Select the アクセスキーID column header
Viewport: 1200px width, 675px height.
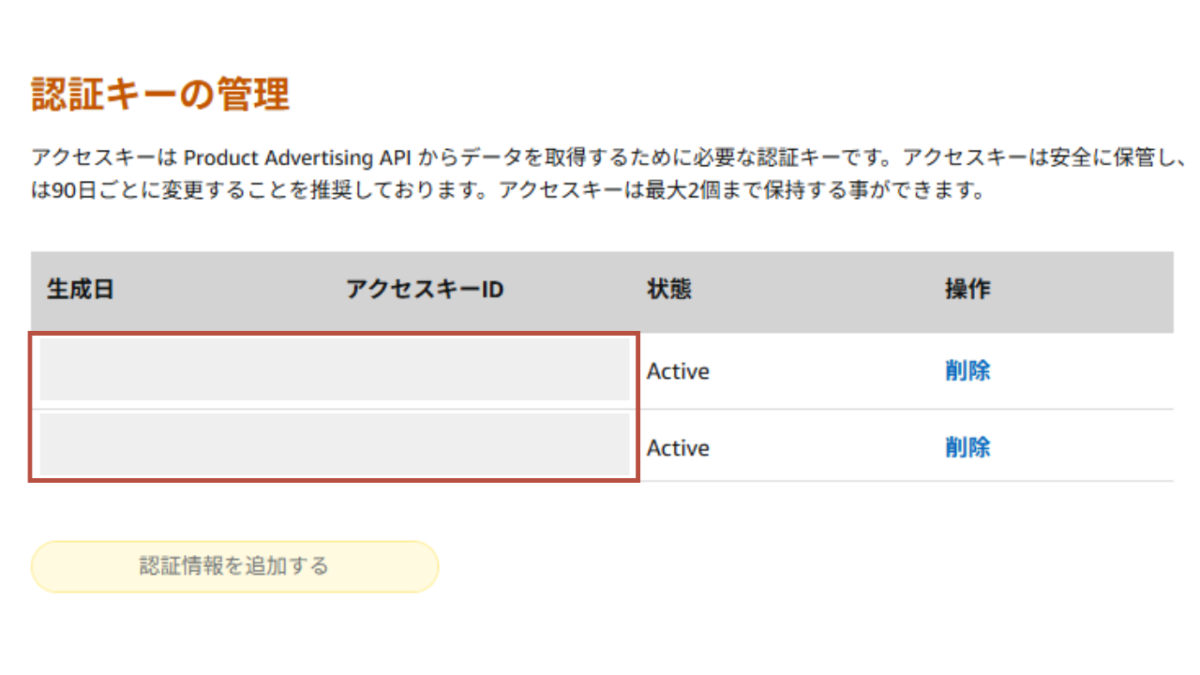pos(425,290)
